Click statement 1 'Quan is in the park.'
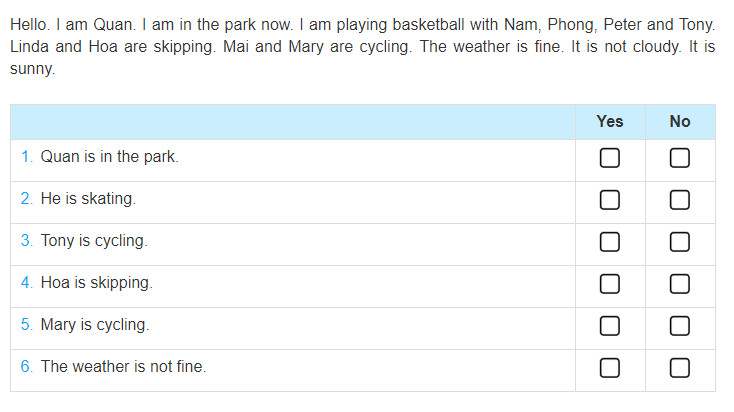Viewport: 734px width, 412px height. pos(110,156)
